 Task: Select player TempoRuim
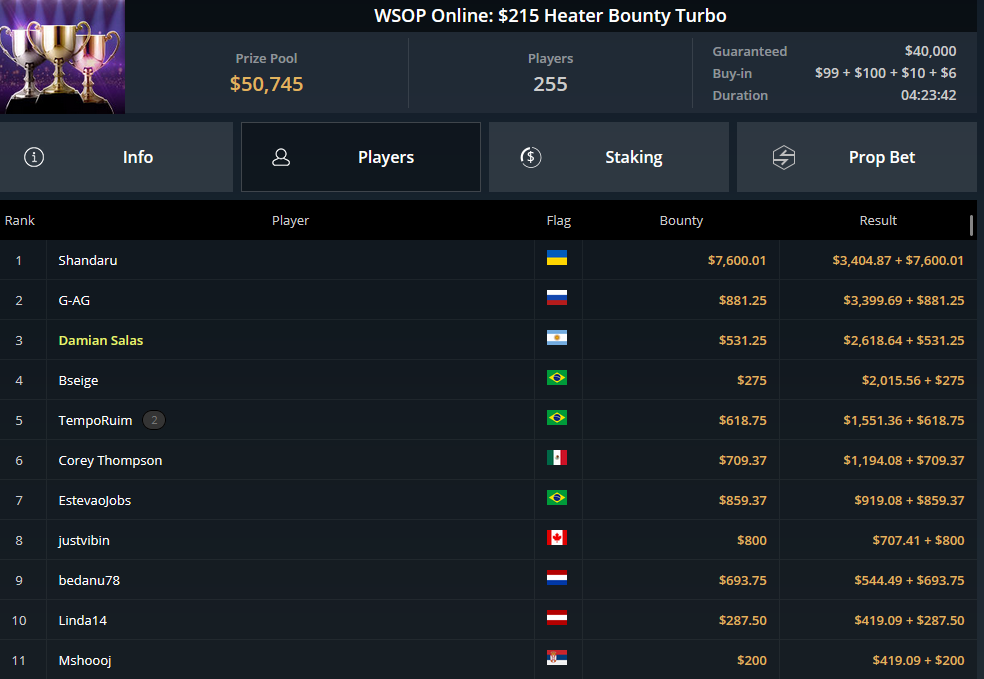click(x=95, y=420)
